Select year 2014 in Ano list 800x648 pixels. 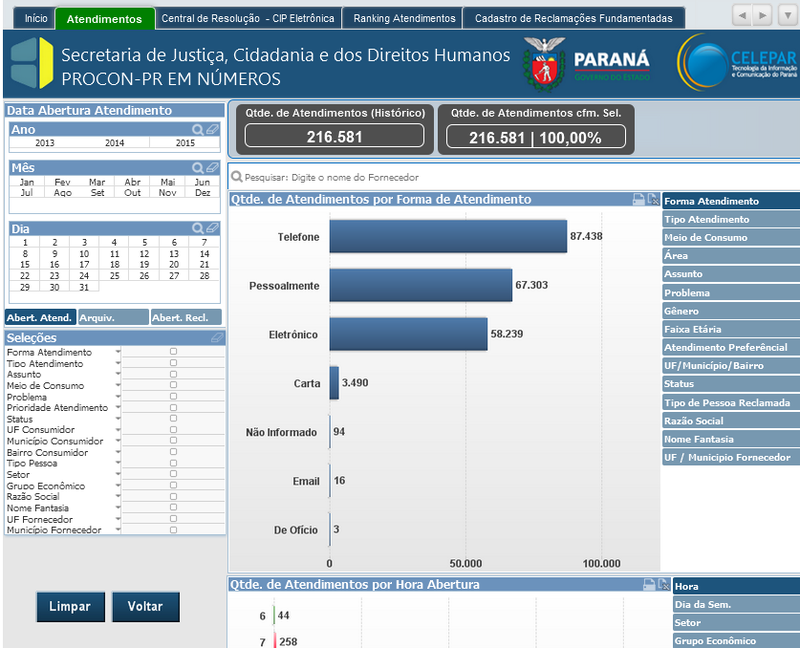115,143
